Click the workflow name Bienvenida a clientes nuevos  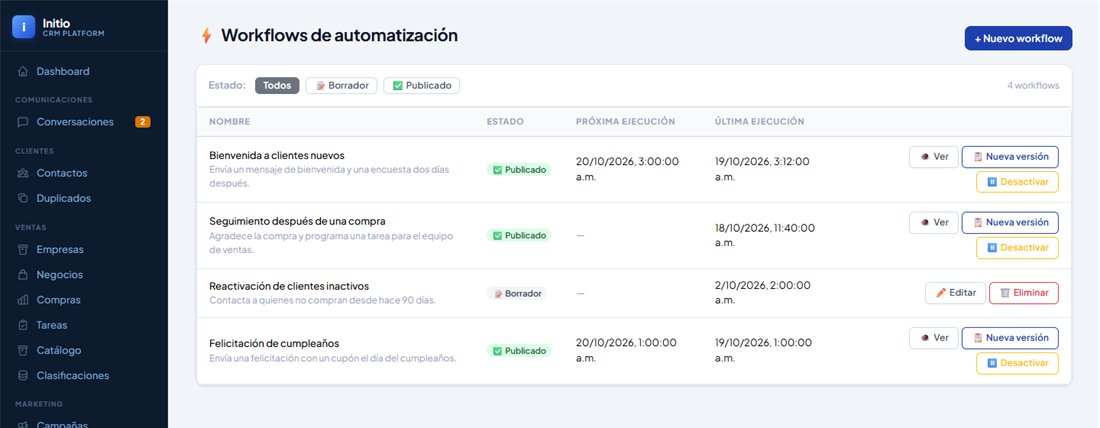(x=277, y=156)
